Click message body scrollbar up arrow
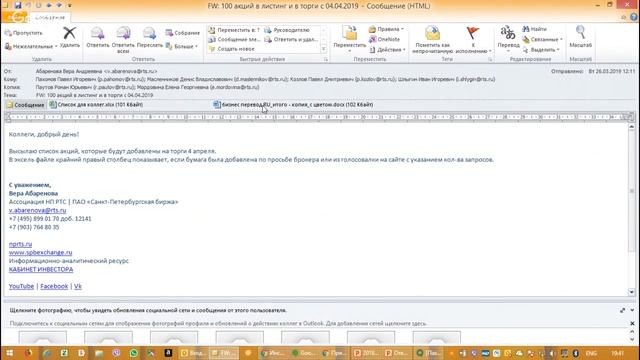 (x=631, y=127)
